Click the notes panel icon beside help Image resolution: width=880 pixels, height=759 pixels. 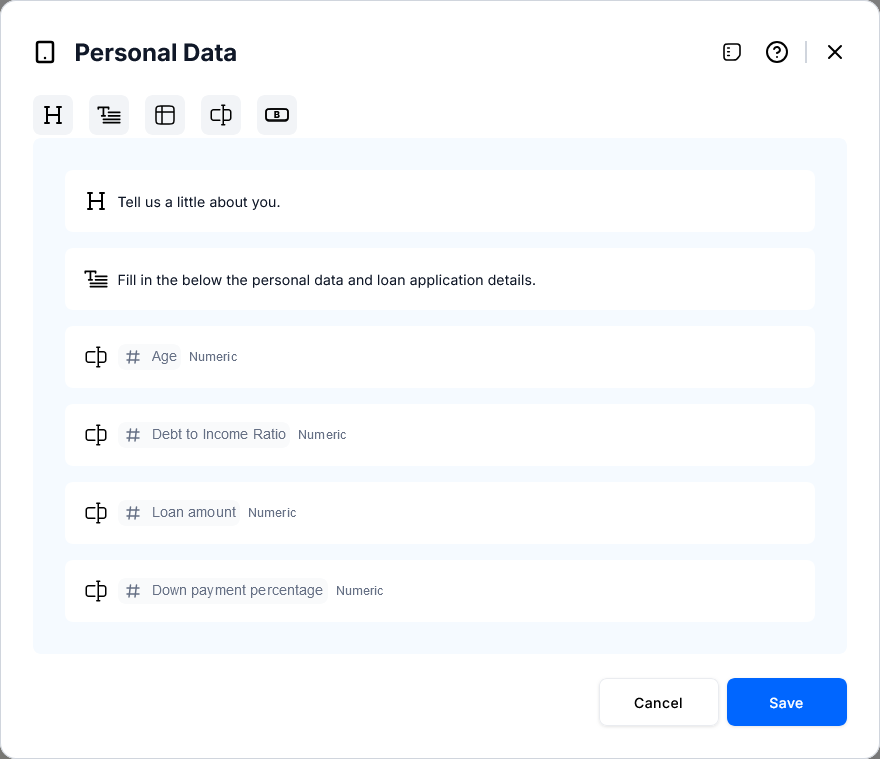point(732,52)
